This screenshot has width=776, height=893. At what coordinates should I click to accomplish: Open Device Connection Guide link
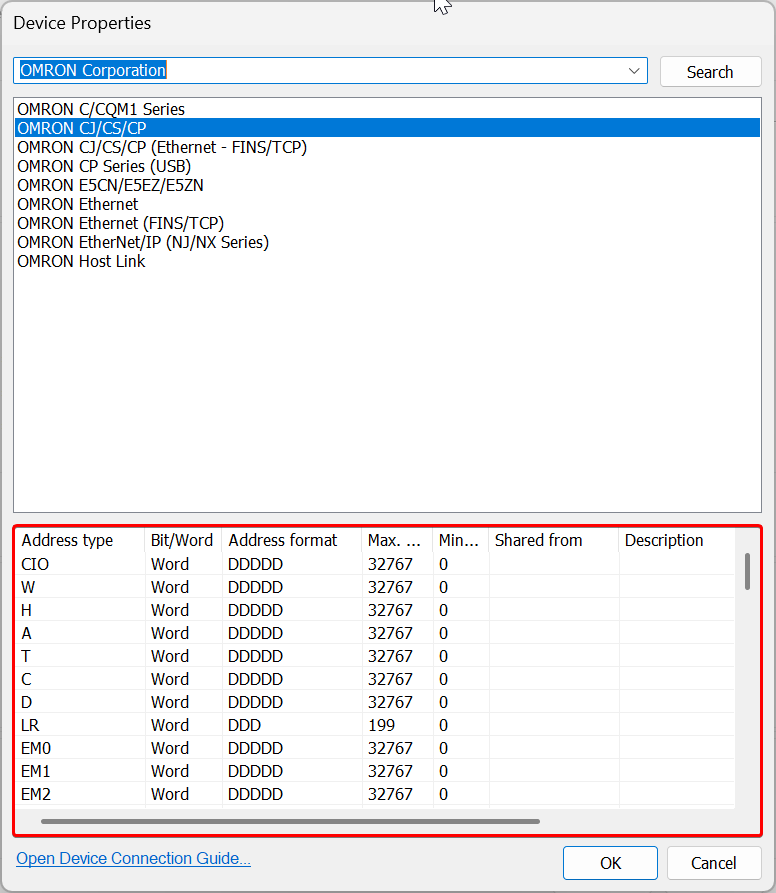[133, 858]
